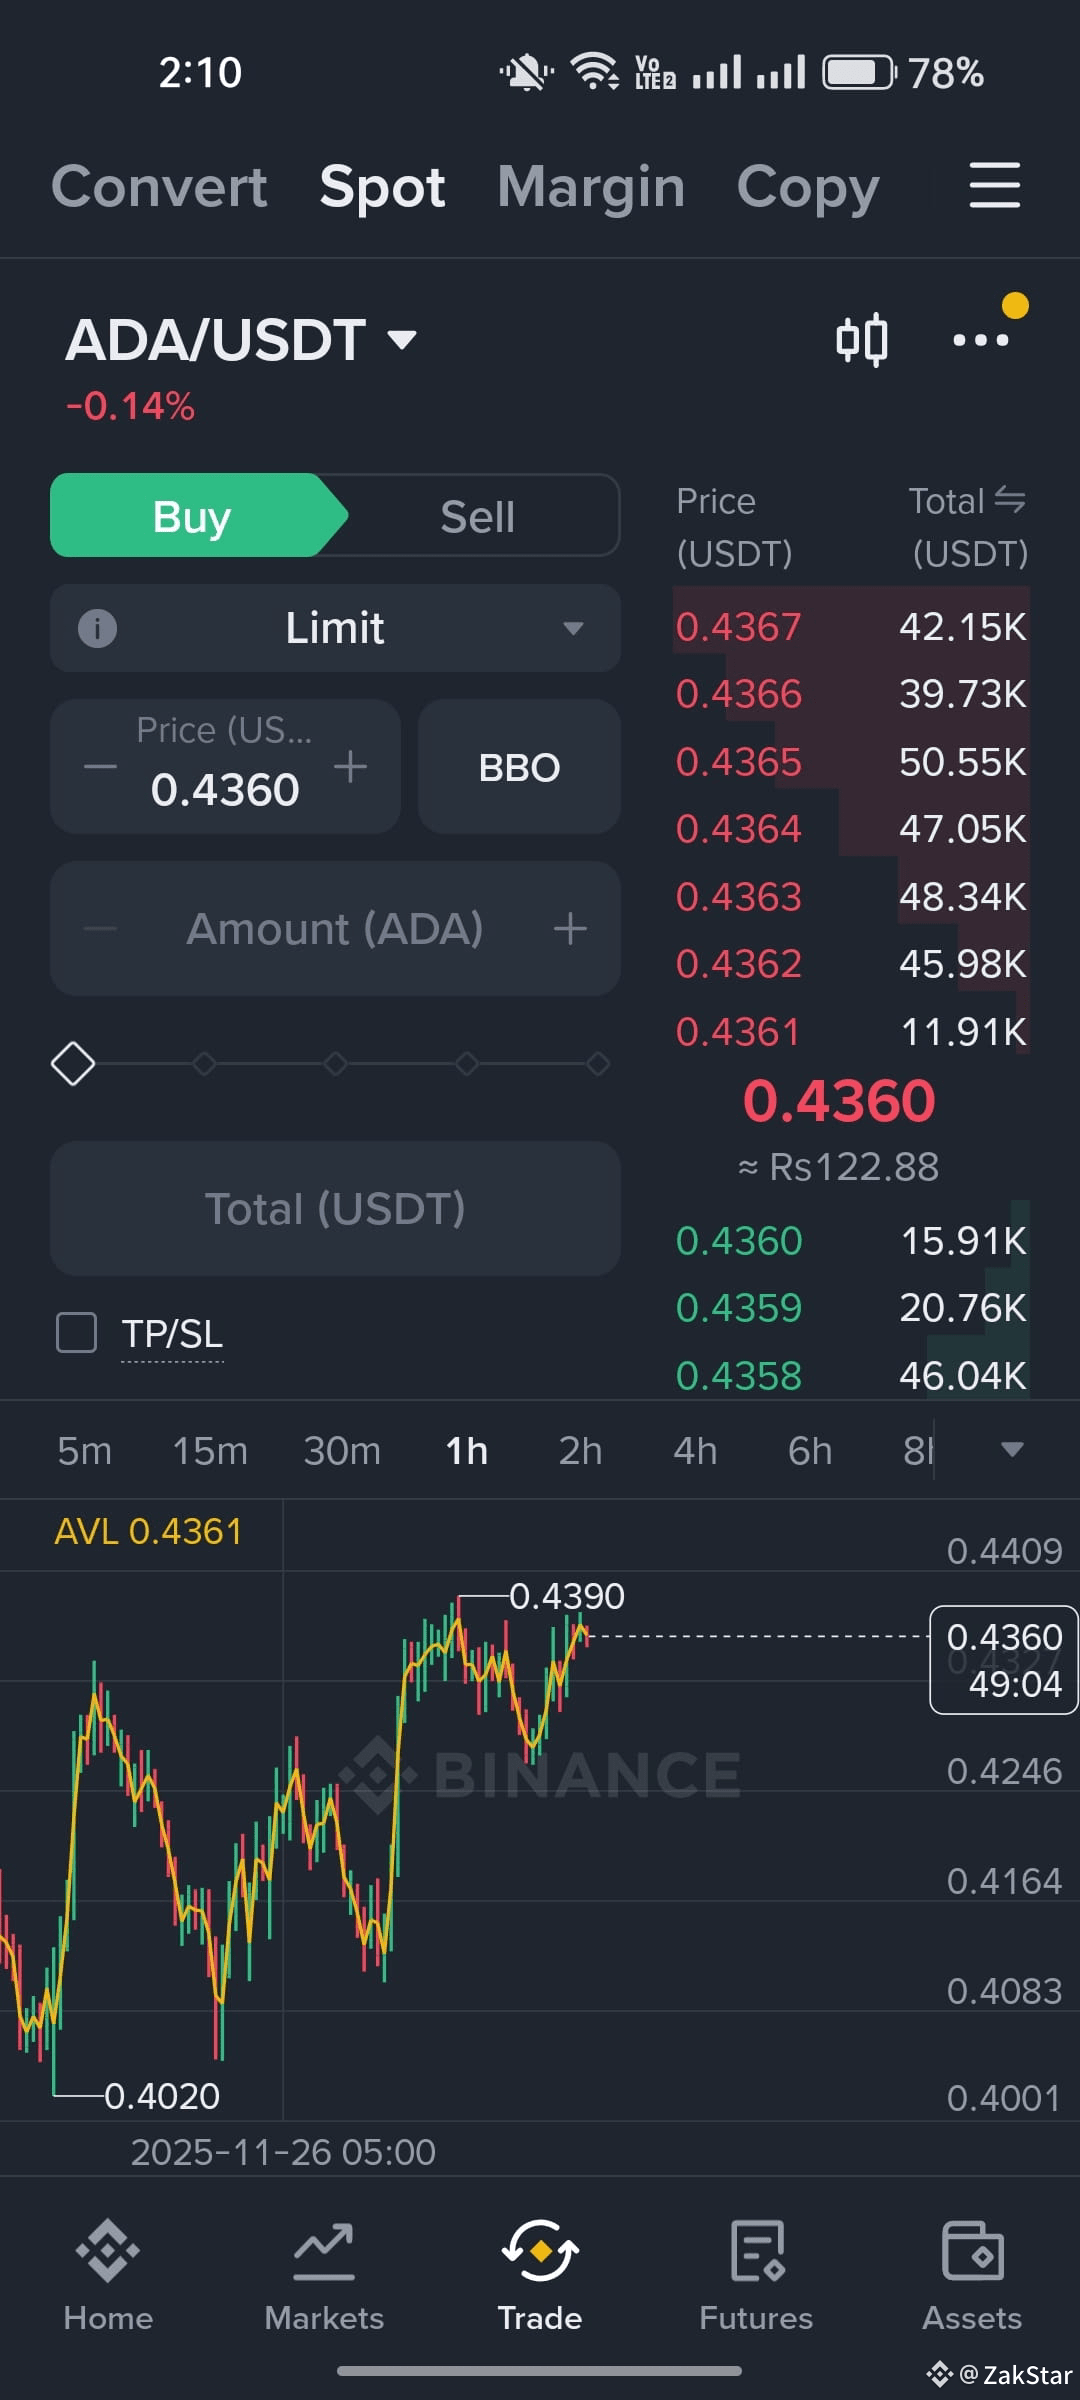Image resolution: width=1080 pixels, height=2400 pixels.
Task: Select ask price 0.4363
Action: (x=738, y=897)
